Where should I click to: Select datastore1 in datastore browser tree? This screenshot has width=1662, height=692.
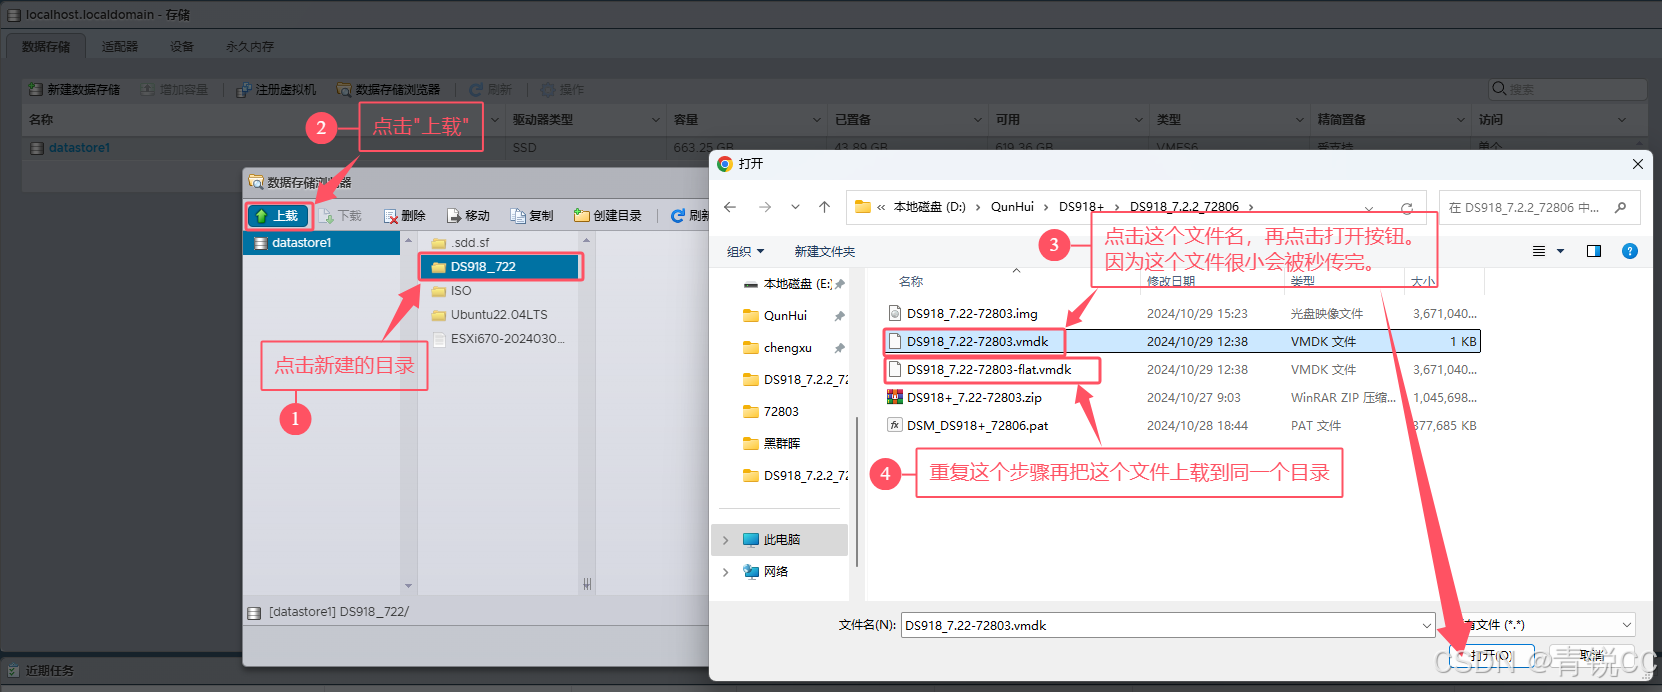[x=321, y=243]
